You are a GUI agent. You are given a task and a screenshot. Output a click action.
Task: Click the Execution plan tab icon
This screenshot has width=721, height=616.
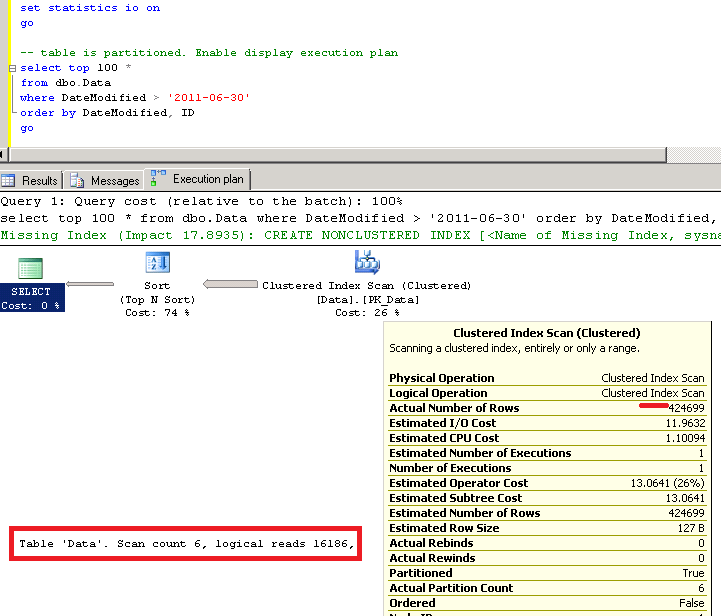(x=158, y=178)
